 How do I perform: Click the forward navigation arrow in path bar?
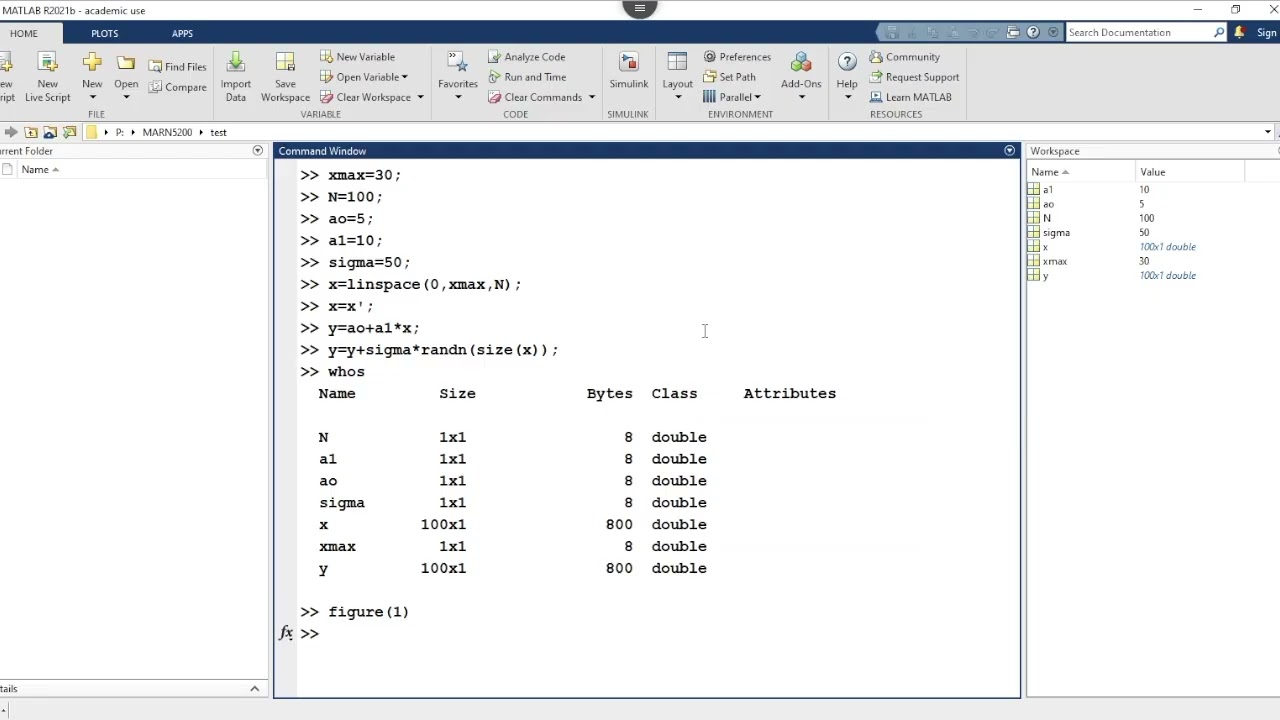[12, 132]
